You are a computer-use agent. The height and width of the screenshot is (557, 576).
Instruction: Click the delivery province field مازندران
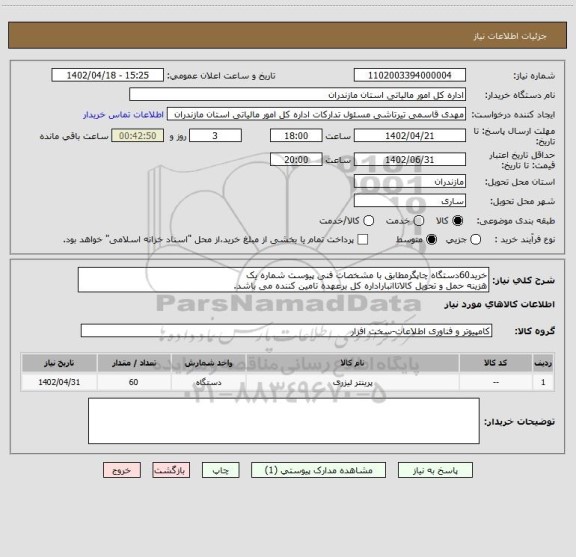tap(410, 182)
